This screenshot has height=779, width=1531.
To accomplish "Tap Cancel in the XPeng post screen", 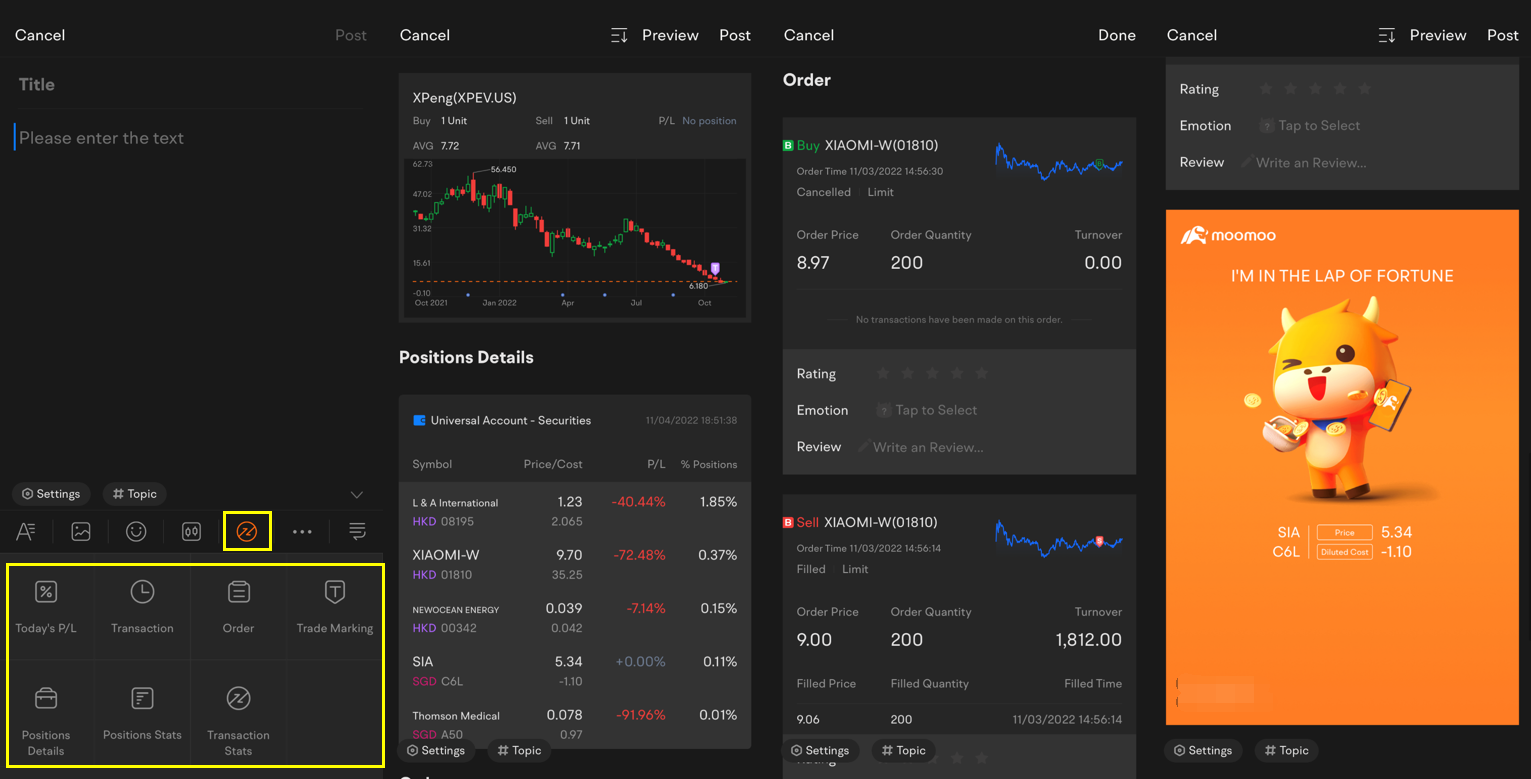I will [425, 35].
